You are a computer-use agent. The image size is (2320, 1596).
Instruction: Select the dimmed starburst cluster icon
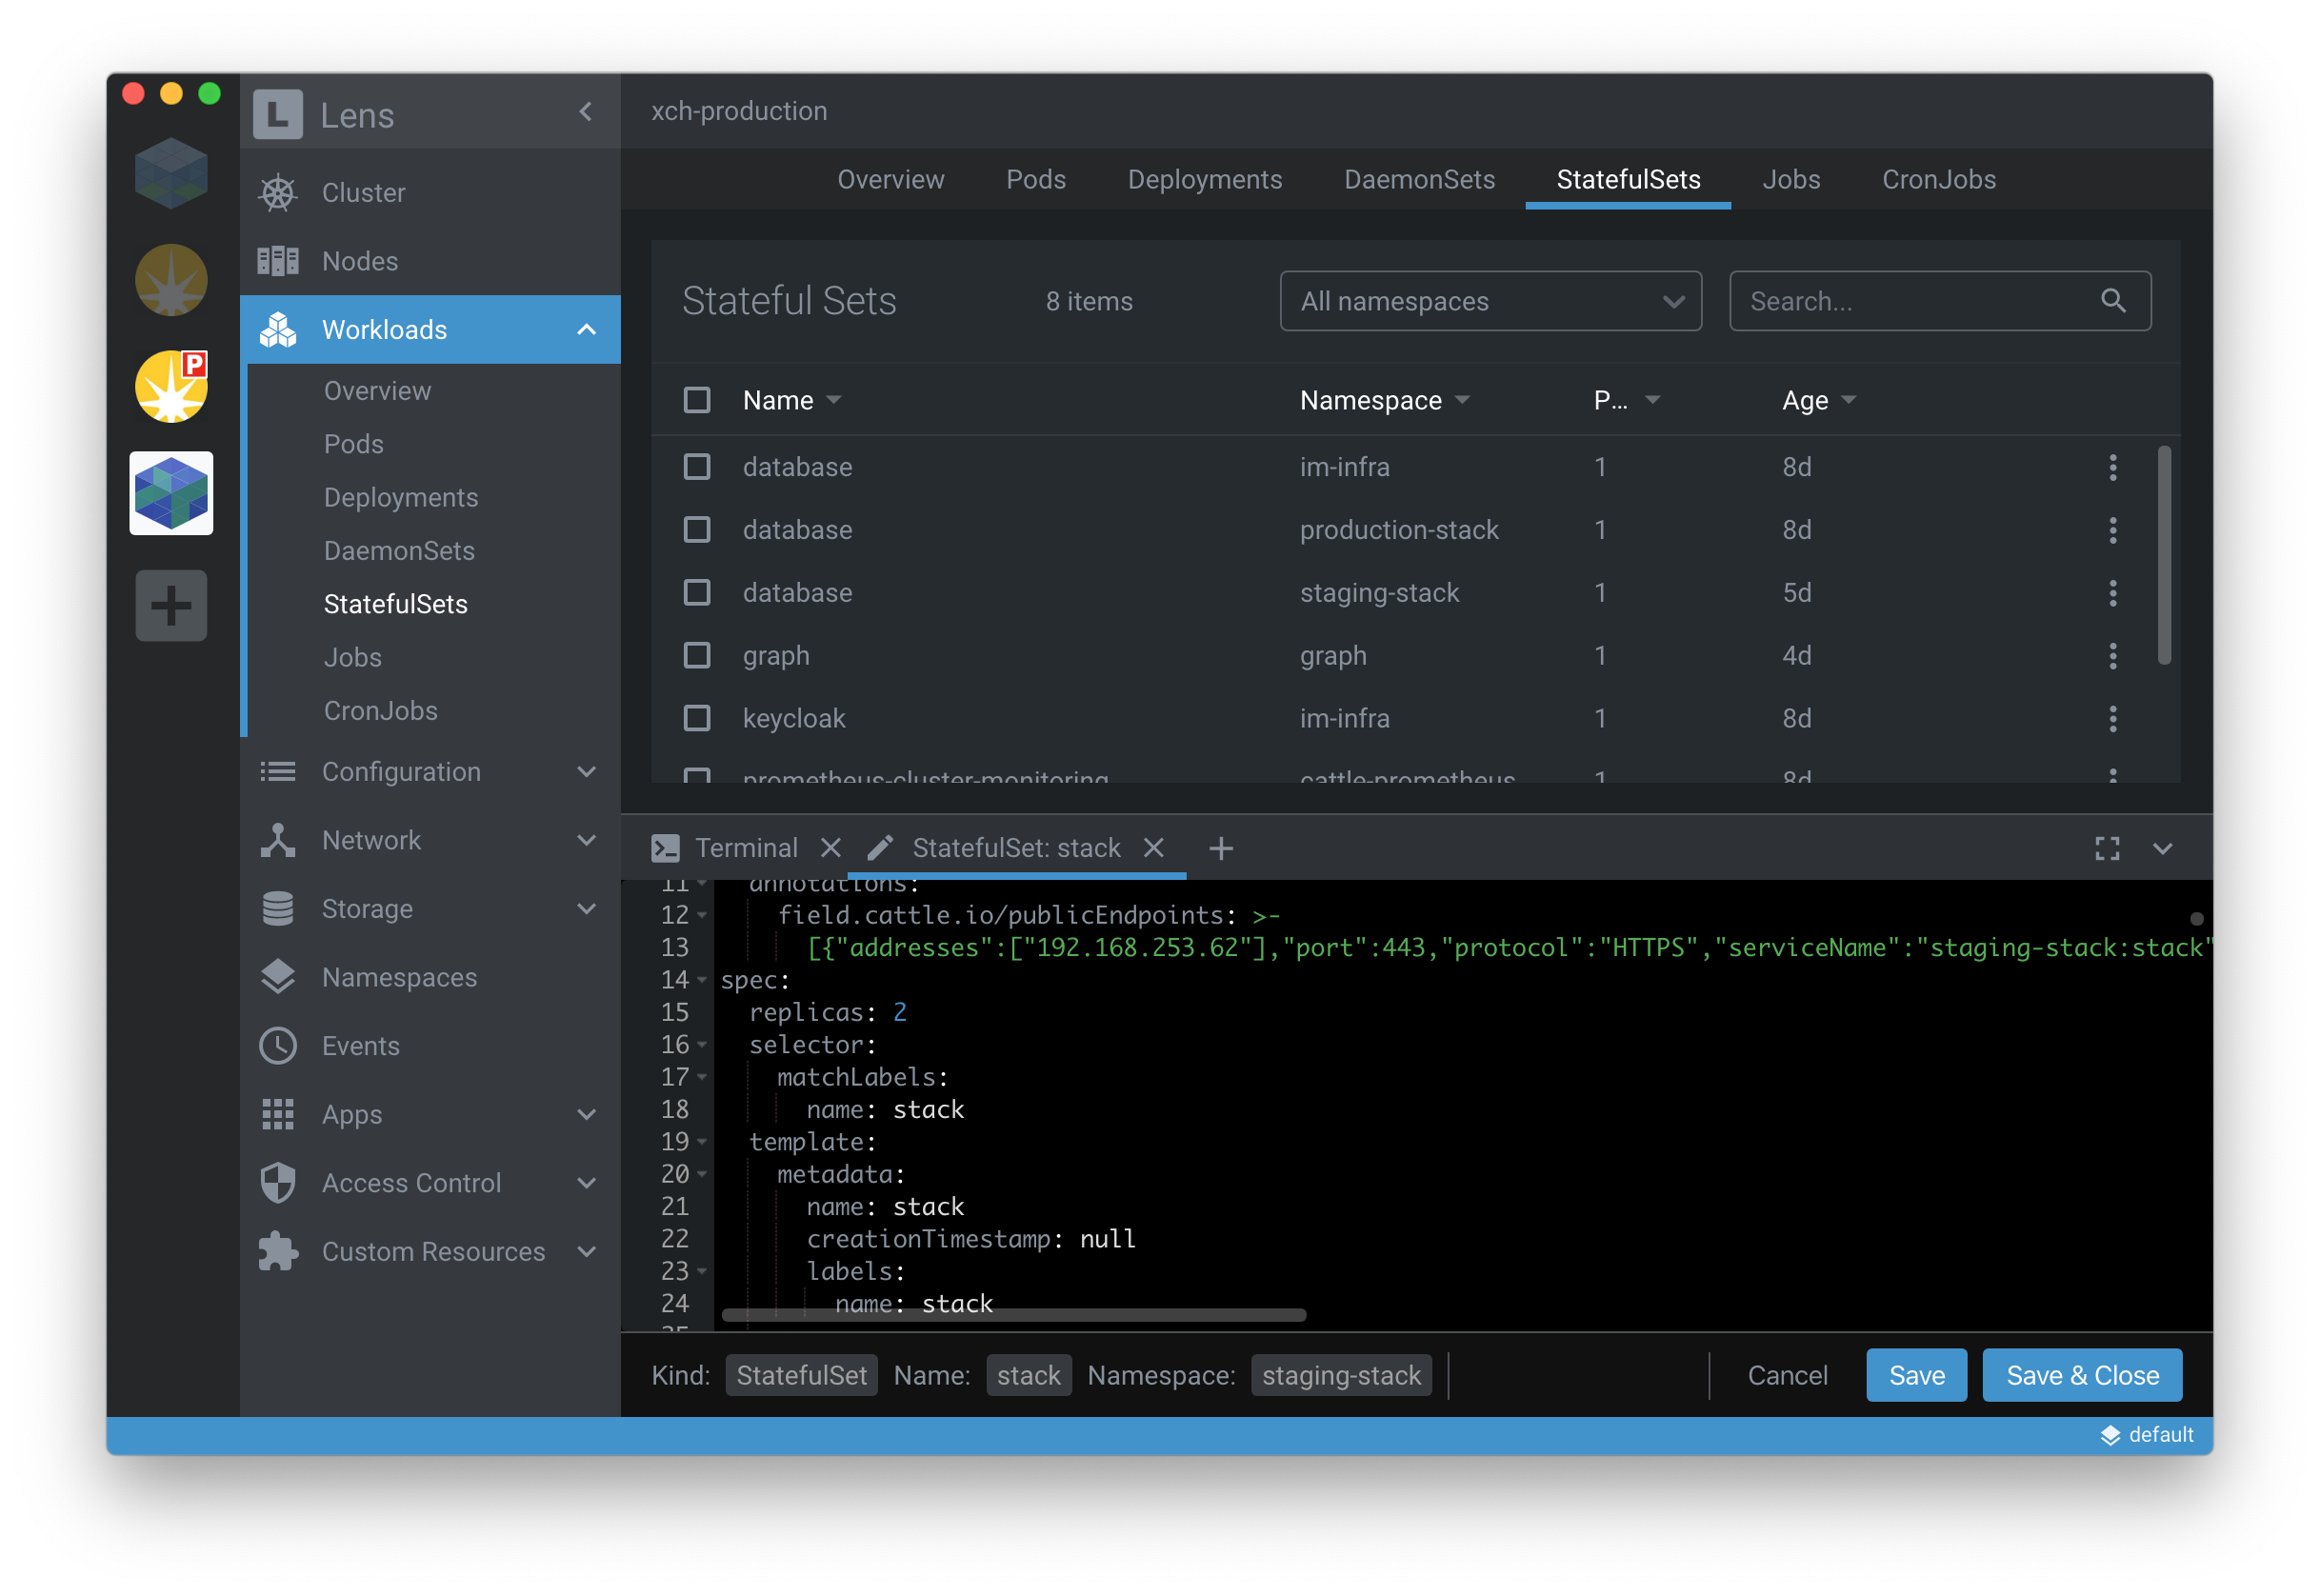(171, 280)
